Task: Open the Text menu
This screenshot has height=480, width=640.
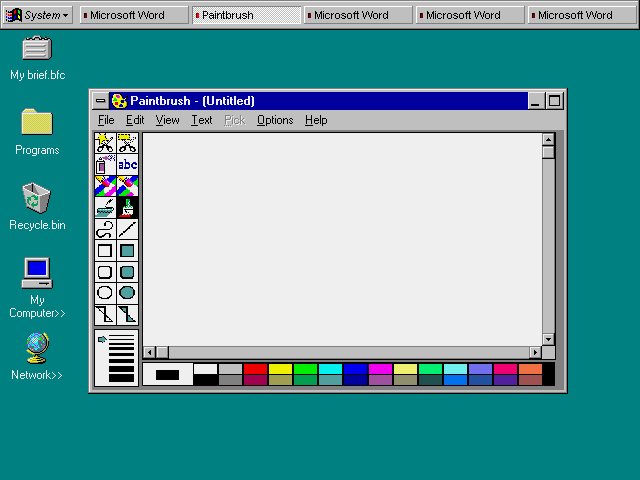Action: pyautogui.click(x=202, y=120)
